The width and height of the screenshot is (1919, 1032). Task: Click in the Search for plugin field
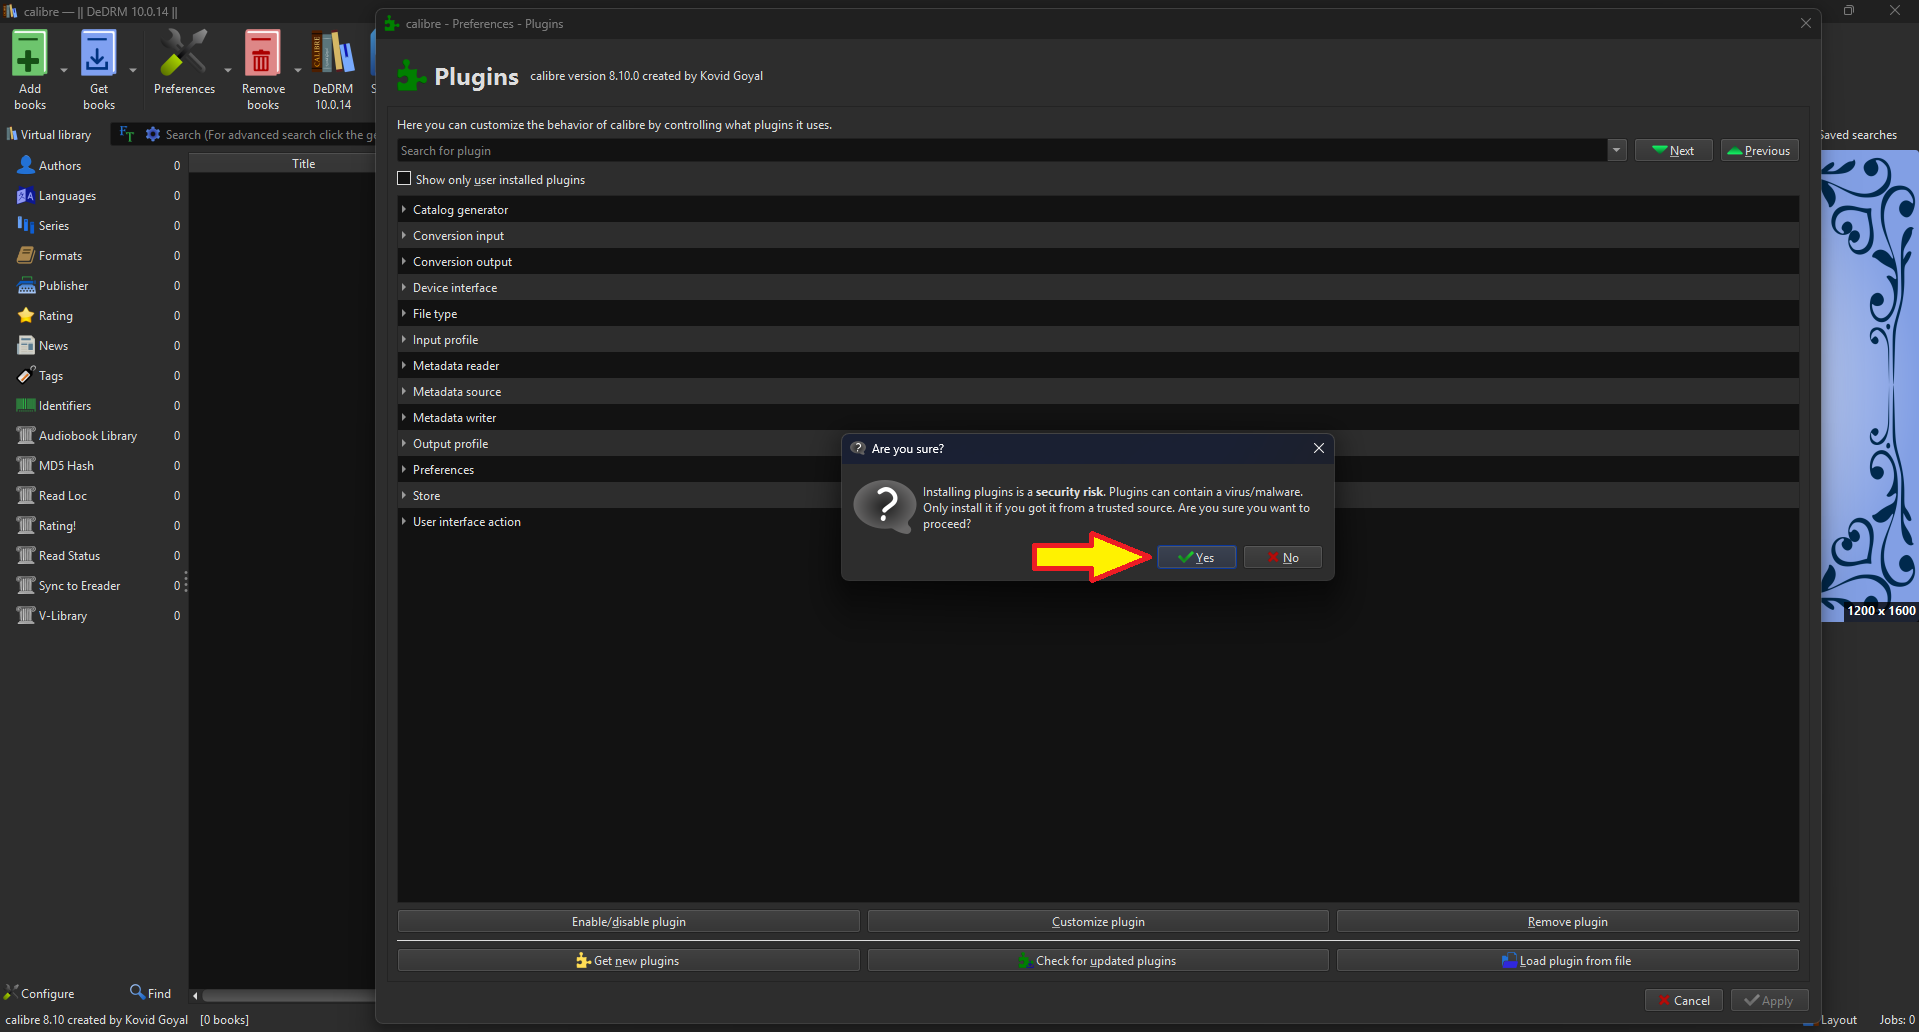[1000, 151]
